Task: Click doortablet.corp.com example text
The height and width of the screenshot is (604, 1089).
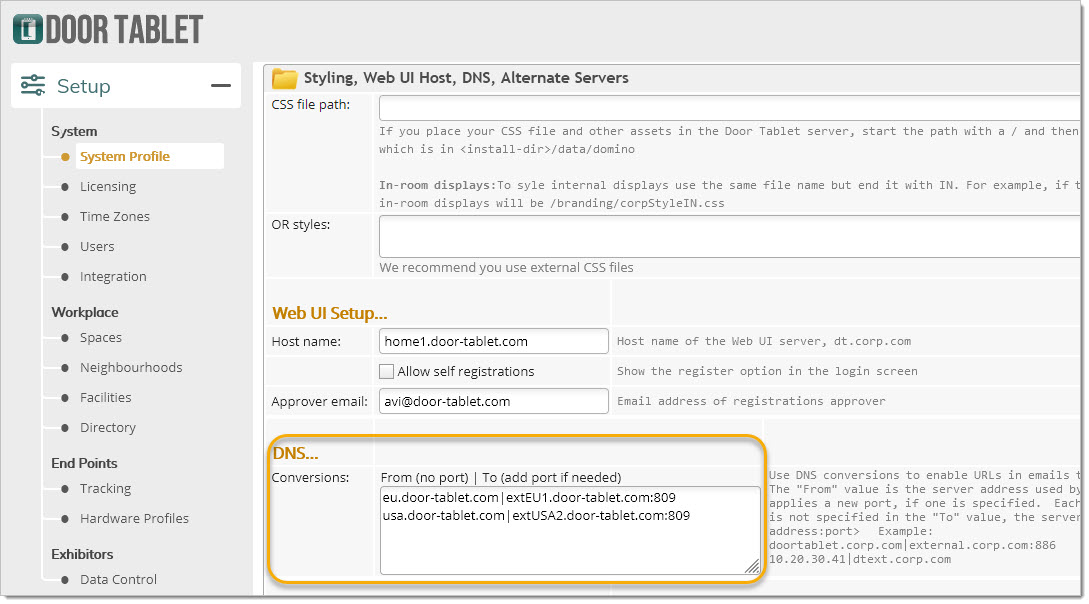Action: point(912,545)
